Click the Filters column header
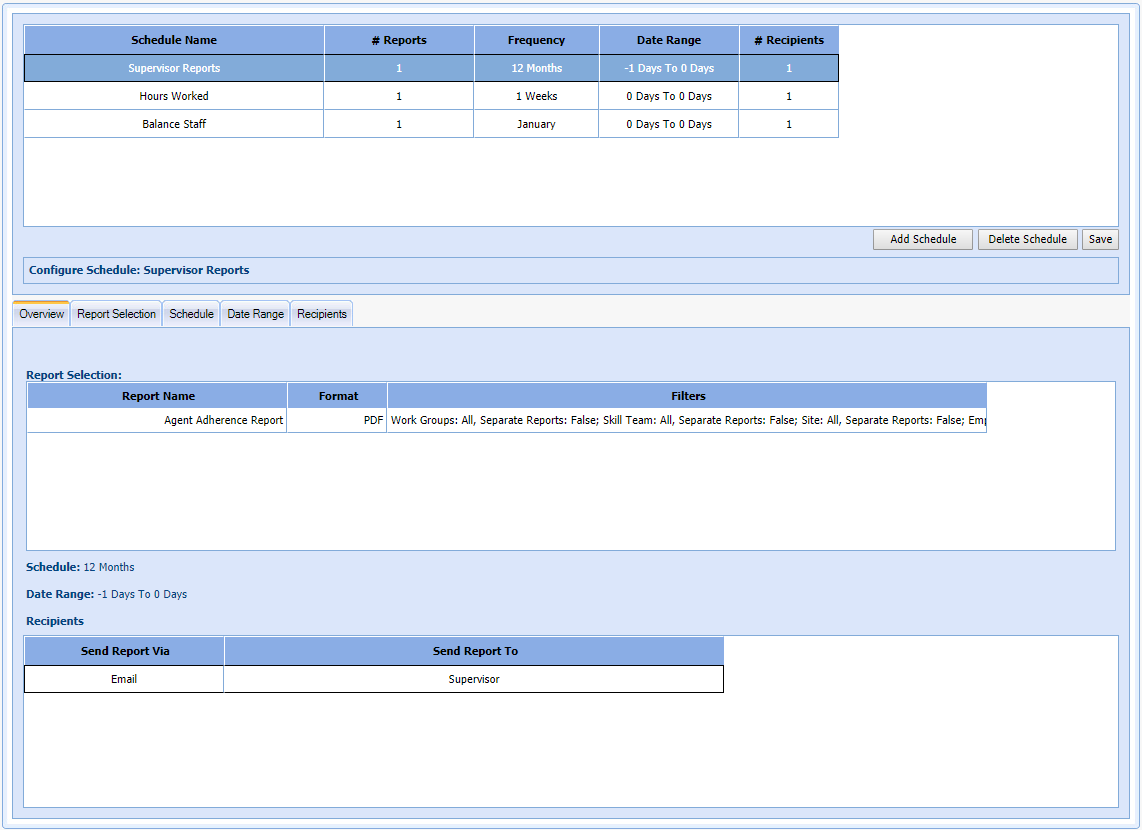The height and width of the screenshot is (830, 1142). point(688,396)
